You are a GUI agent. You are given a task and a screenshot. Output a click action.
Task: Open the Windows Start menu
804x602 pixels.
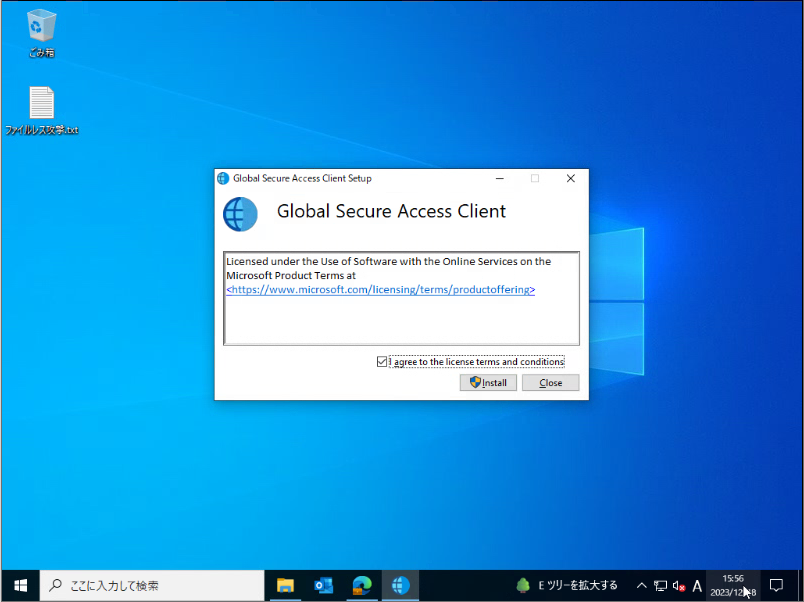point(21,586)
